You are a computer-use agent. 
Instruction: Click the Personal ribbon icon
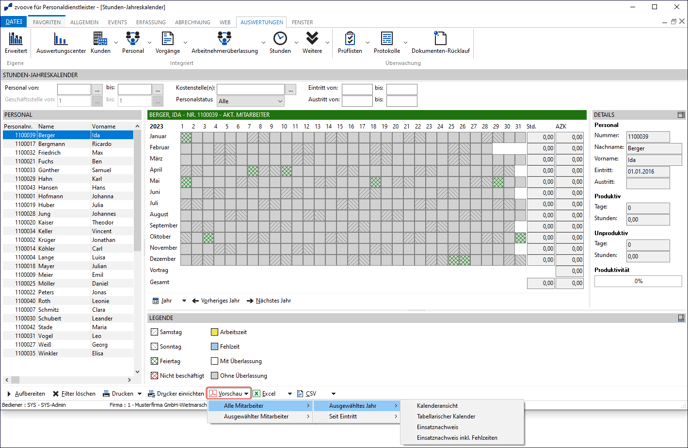pyautogui.click(x=133, y=43)
